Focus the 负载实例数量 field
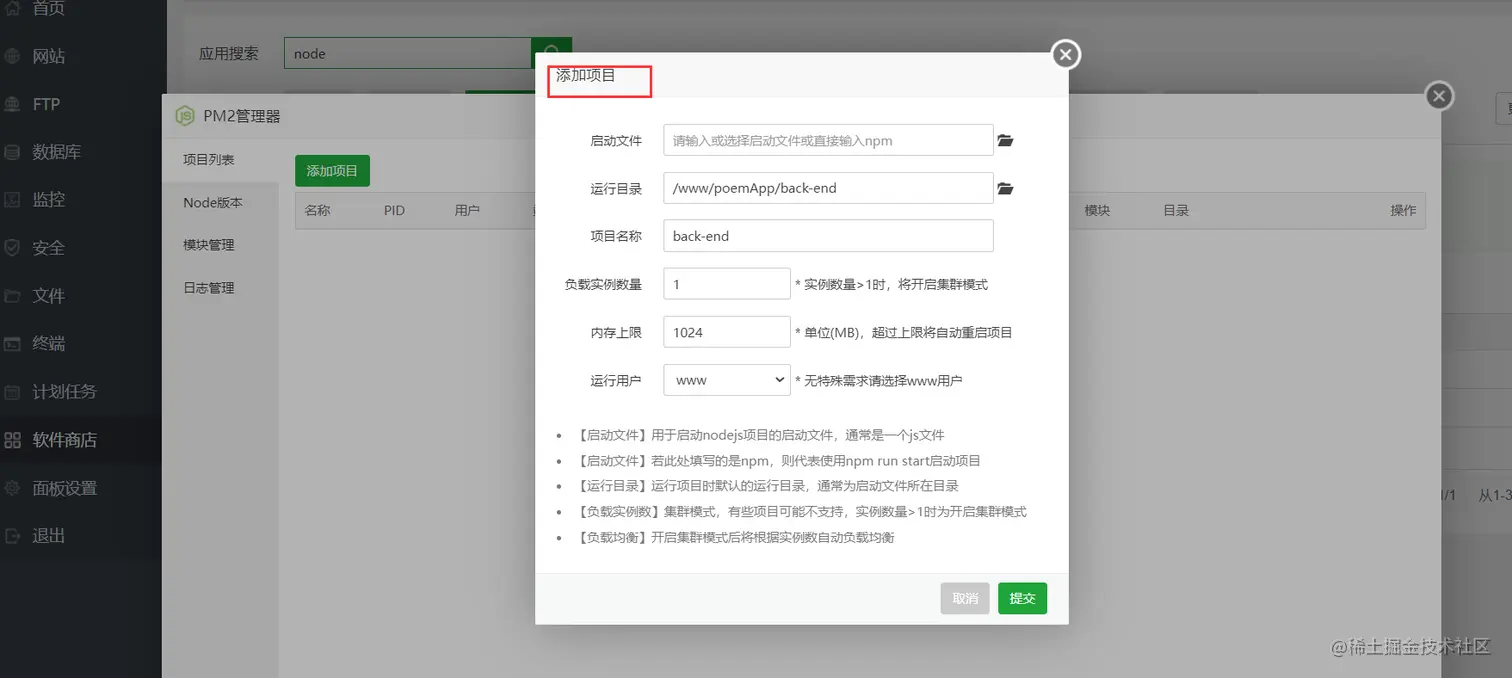Screen dimensions: 1512x678 [727, 284]
